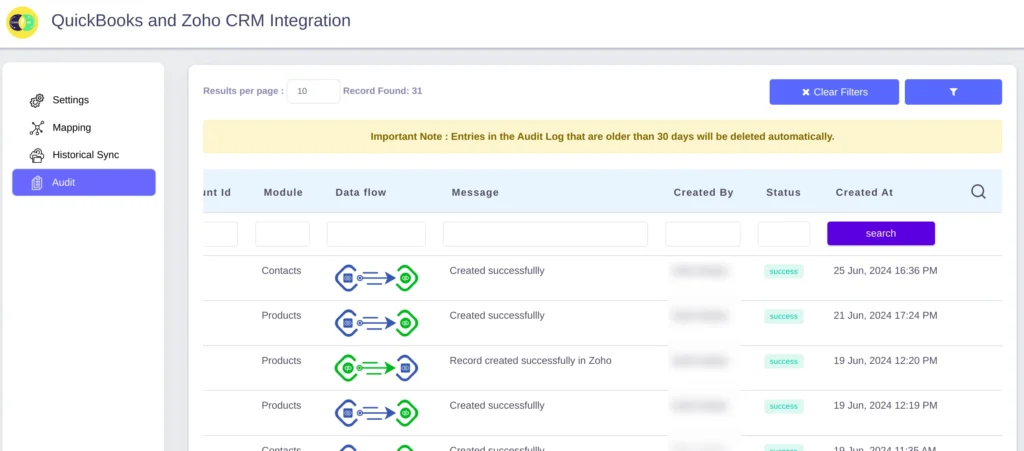Image resolution: width=1024 pixels, height=451 pixels.
Task: Click the funnel filter button
Action: (x=953, y=92)
